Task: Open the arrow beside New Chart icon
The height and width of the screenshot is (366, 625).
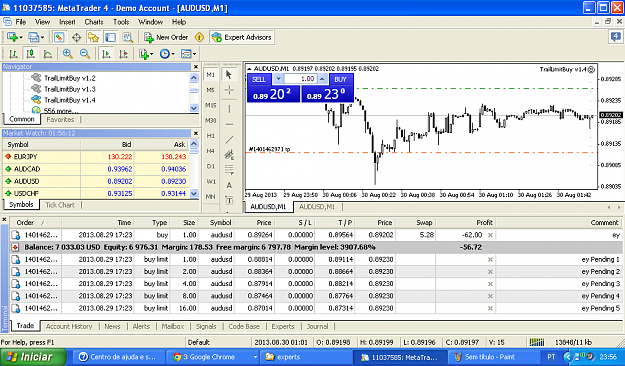Action: pos(21,37)
